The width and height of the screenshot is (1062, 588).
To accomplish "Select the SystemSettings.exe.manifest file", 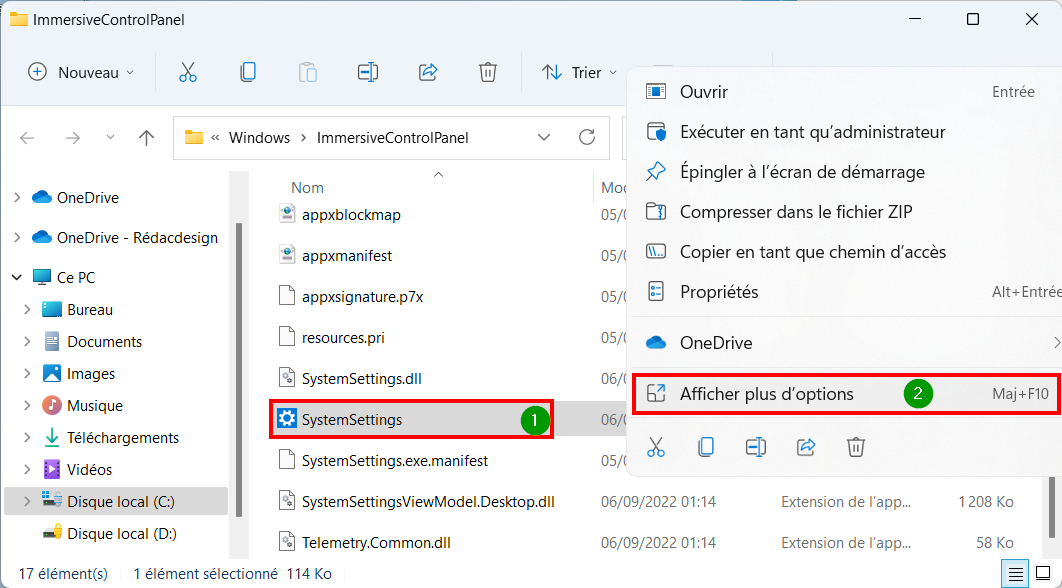I will 383,461.
